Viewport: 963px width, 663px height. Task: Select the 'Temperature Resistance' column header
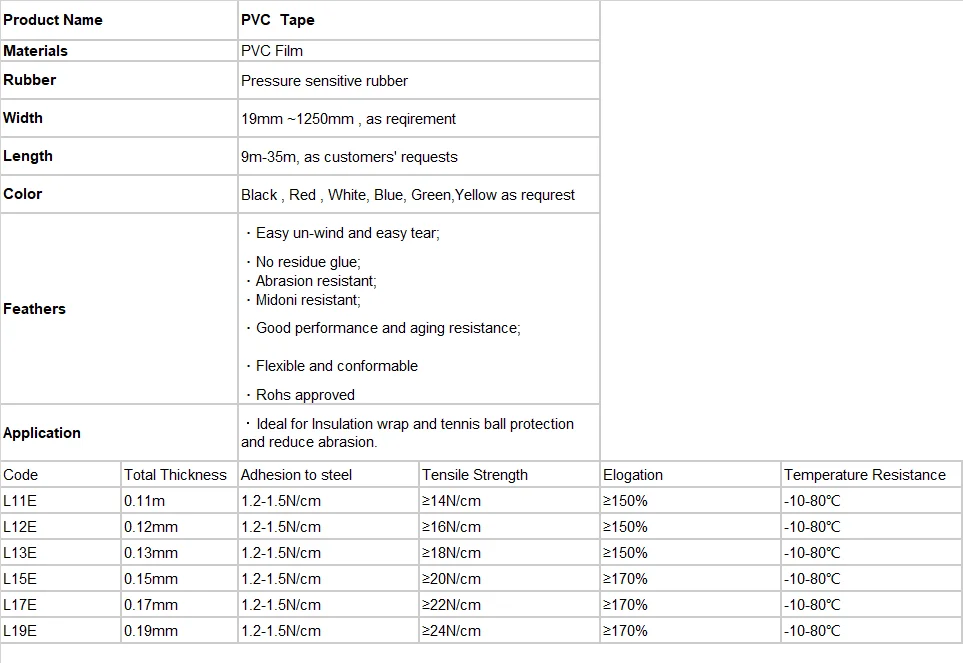(x=864, y=475)
